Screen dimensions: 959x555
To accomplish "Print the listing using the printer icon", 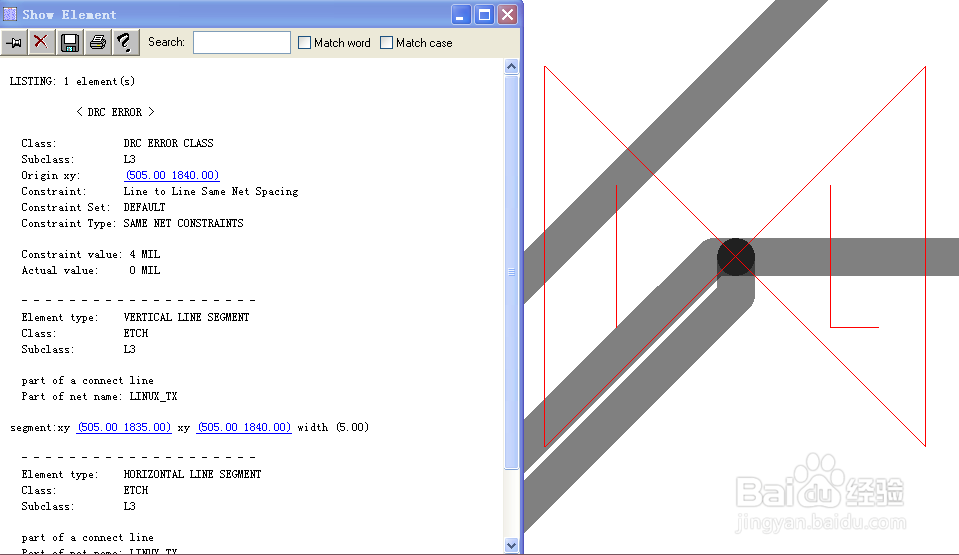I will click(x=98, y=43).
